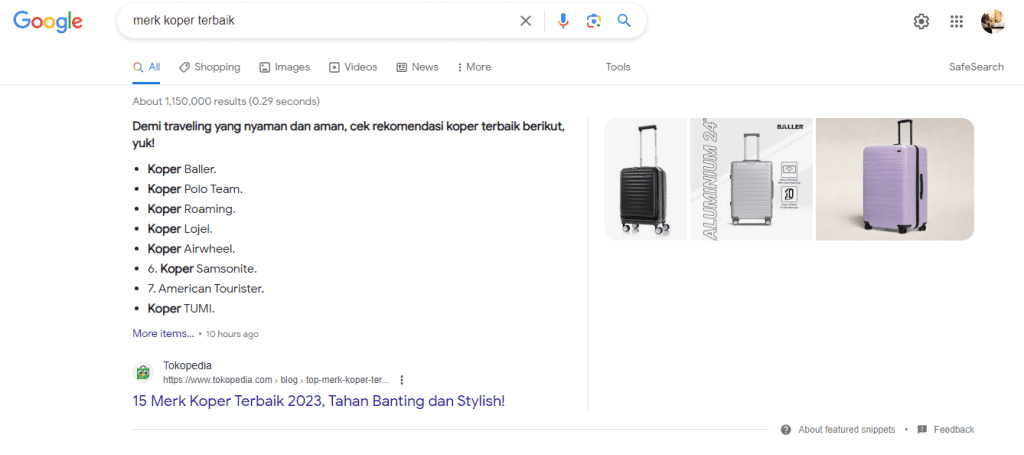Screen dimensions: 1024x455
Task: Click the snippet heading Demi traveling text
Action: 349,134
